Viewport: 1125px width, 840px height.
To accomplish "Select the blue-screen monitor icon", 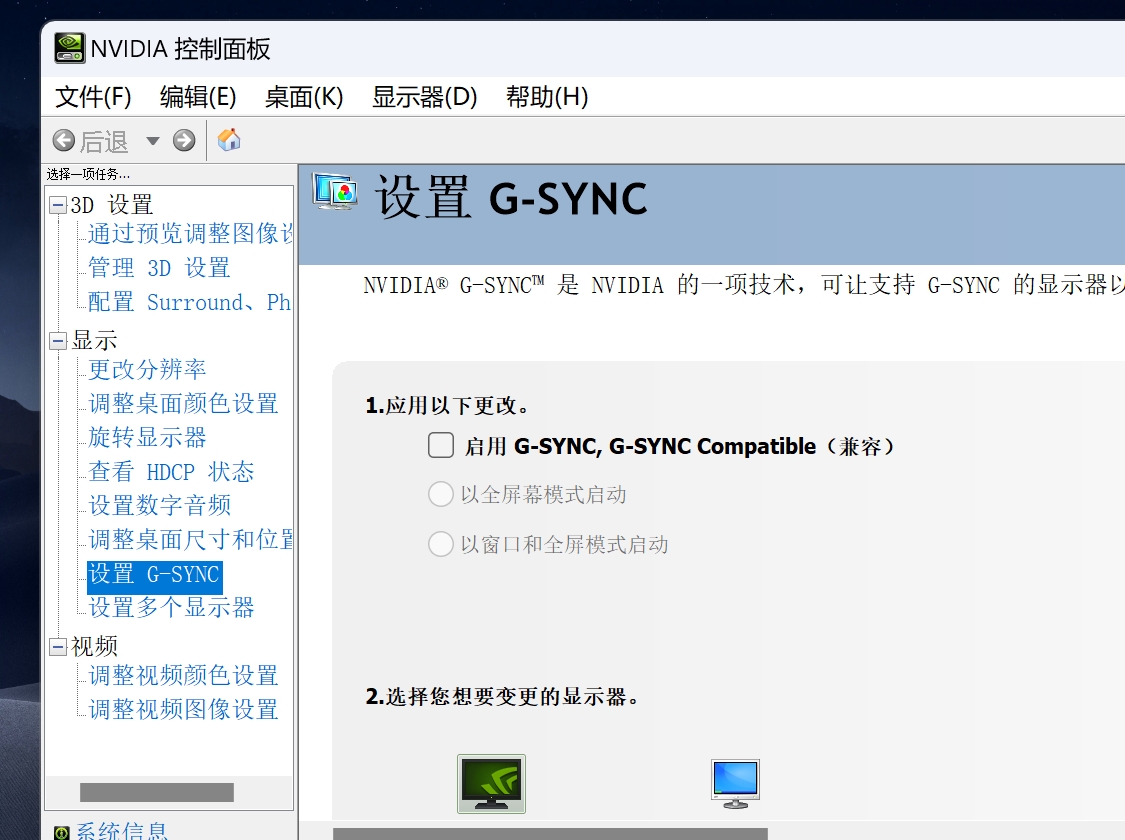I will coord(735,783).
